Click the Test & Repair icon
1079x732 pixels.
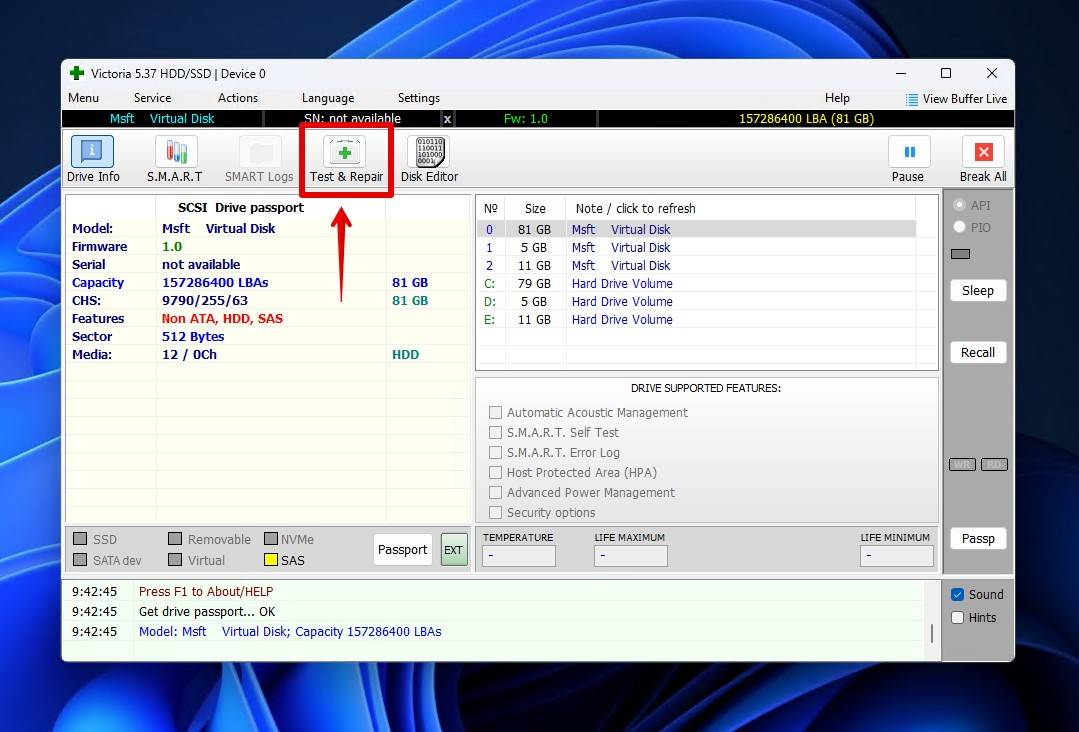pos(346,153)
